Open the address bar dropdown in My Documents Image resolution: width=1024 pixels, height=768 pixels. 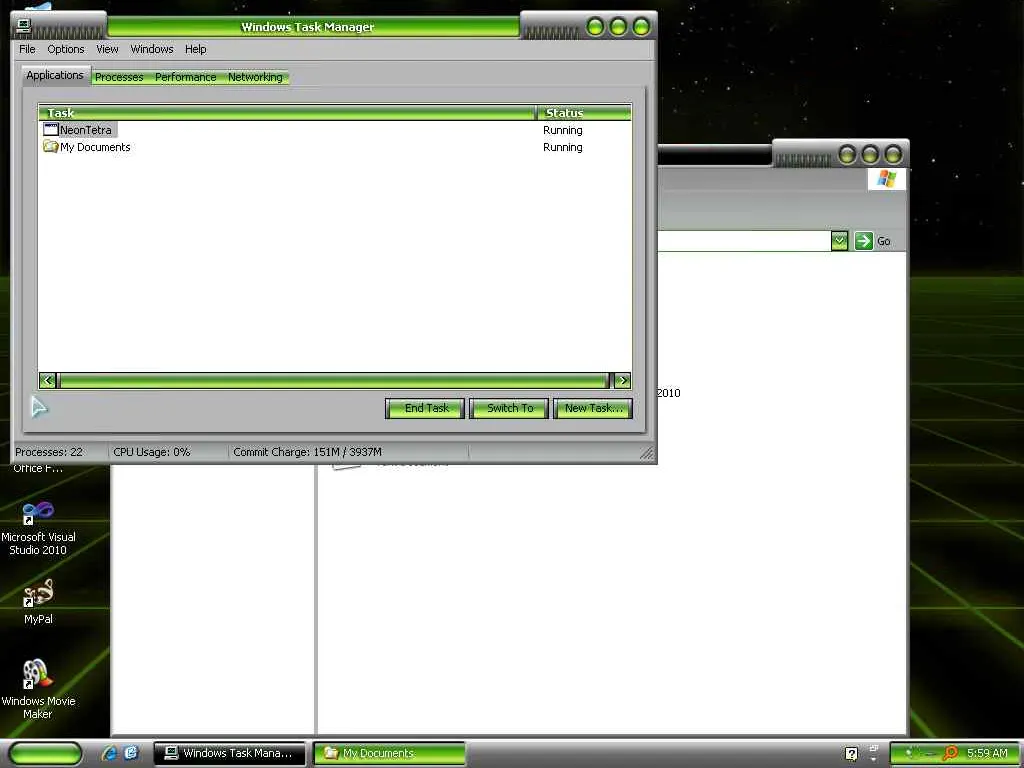coord(839,241)
